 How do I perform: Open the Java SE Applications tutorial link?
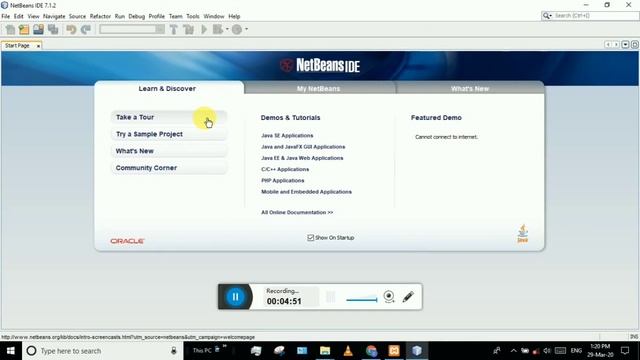click(x=287, y=136)
